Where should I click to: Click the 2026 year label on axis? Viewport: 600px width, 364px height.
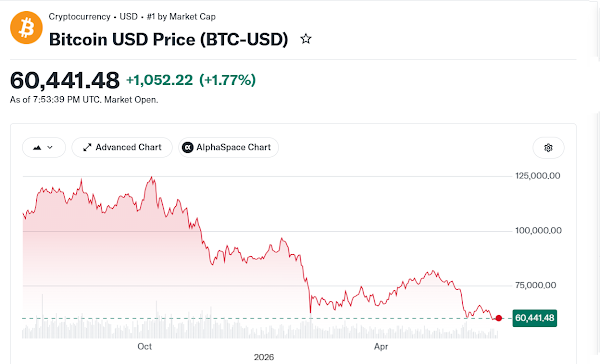pyautogui.click(x=264, y=357)
